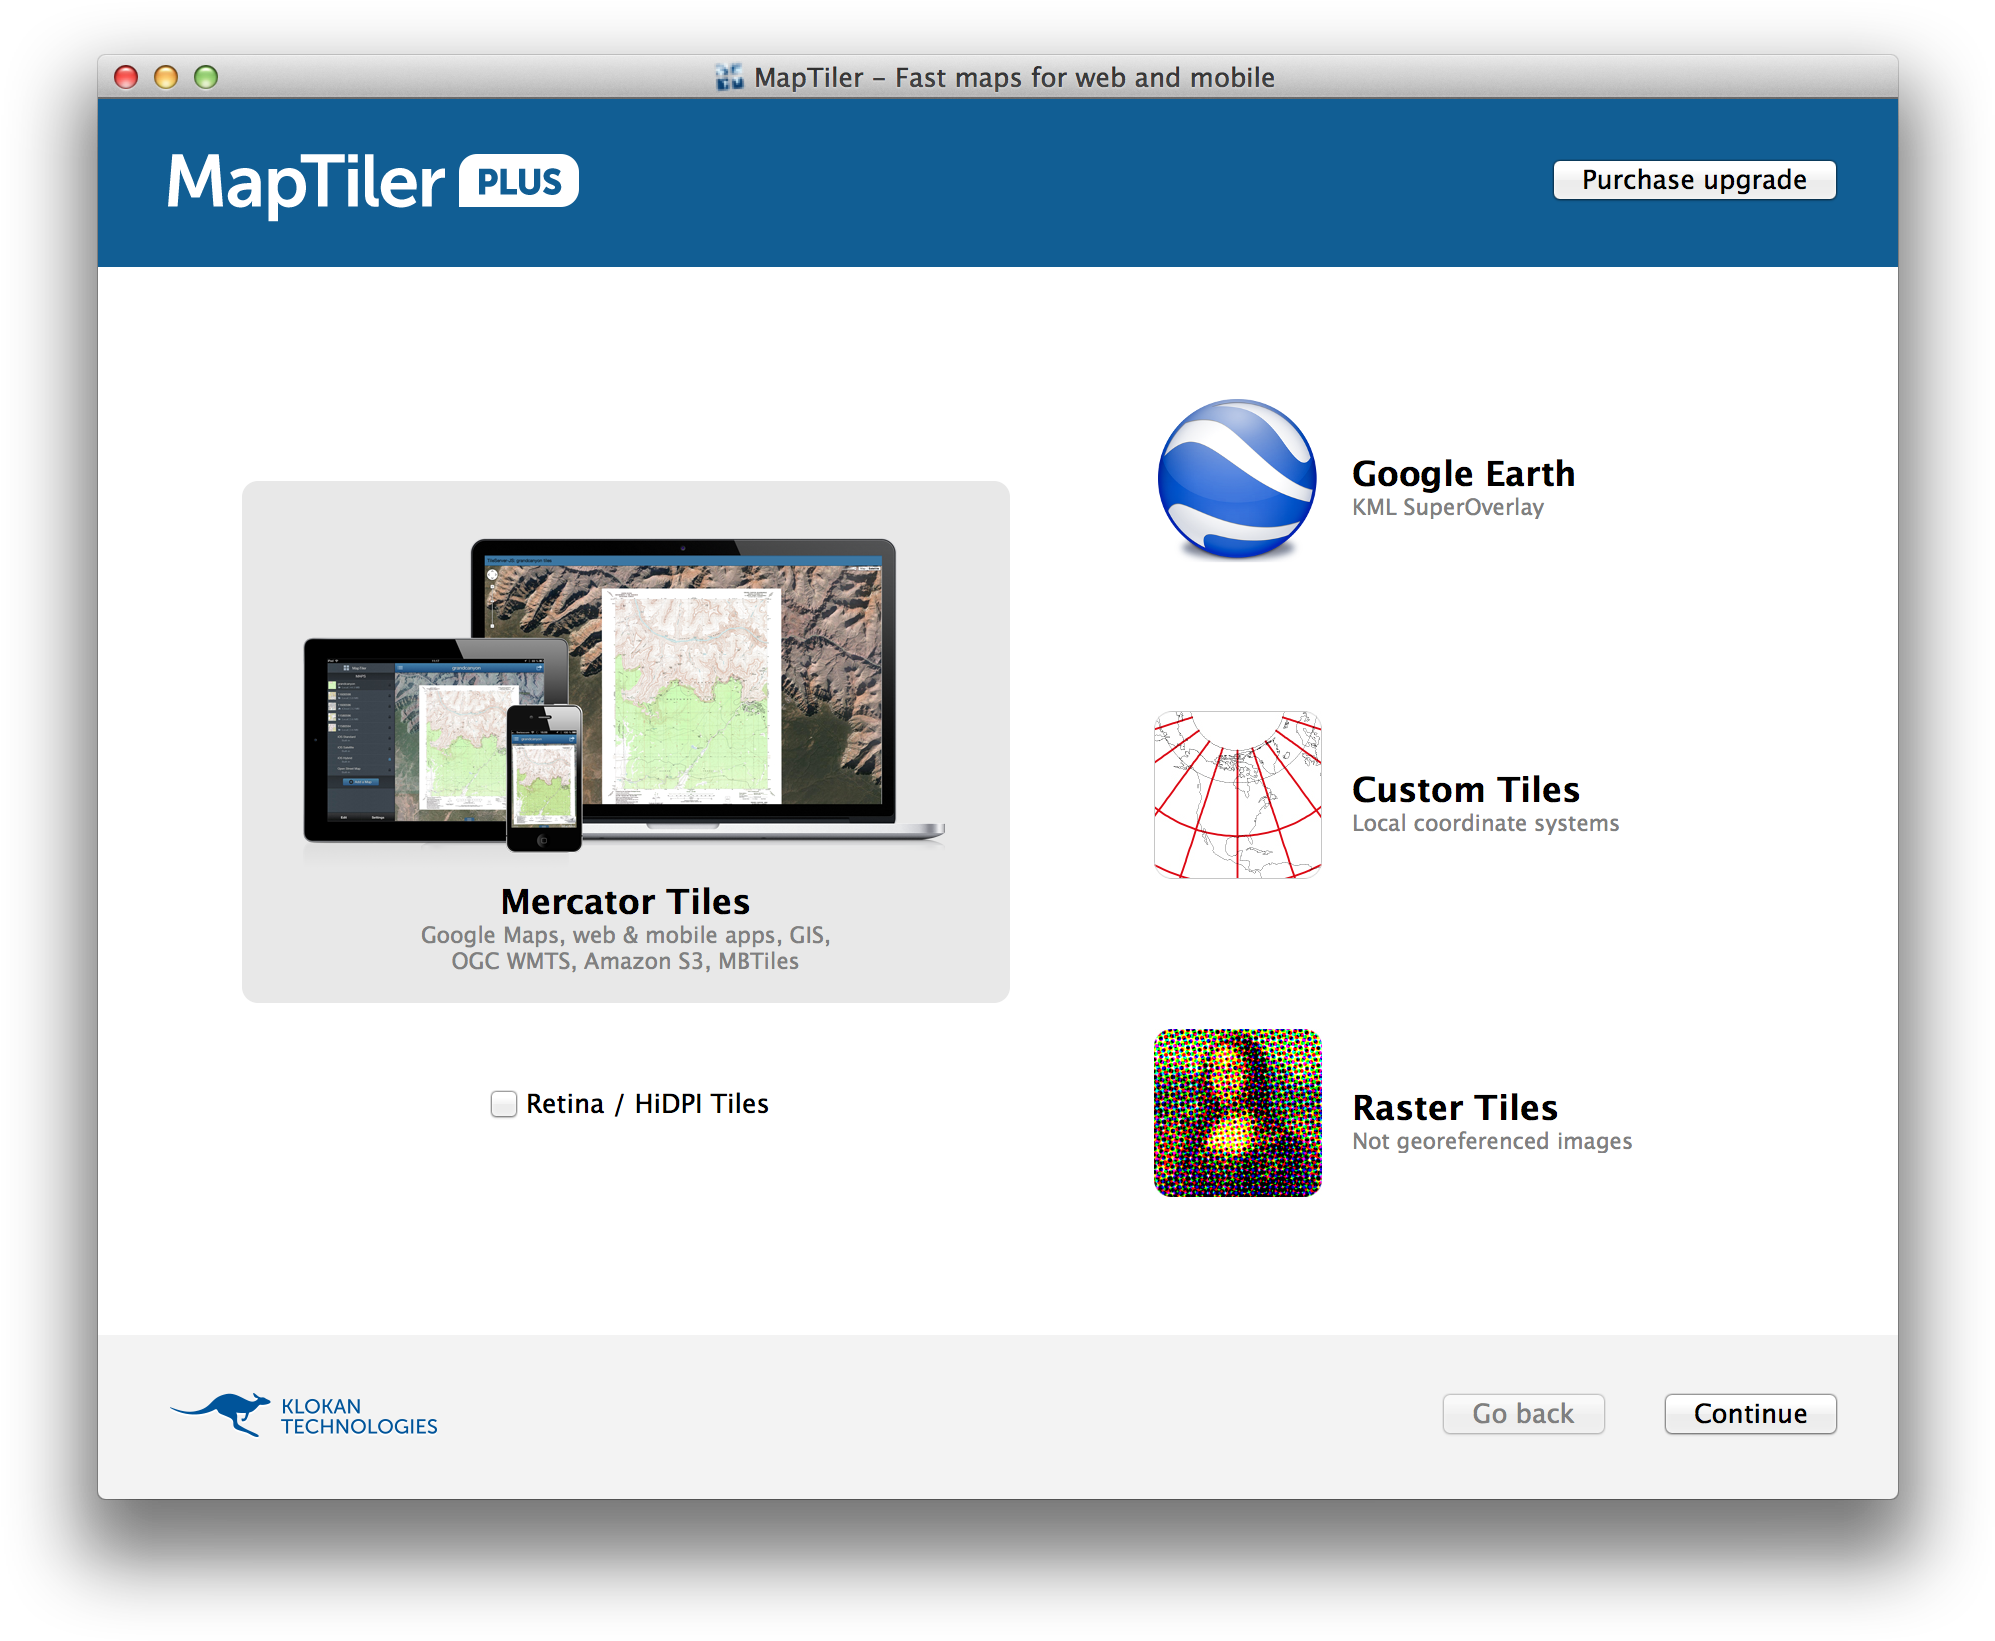Click the Retina / HiDPI Tiles label
The width and height of the screenshot is (1995, 1641).
pos(647,1104)
